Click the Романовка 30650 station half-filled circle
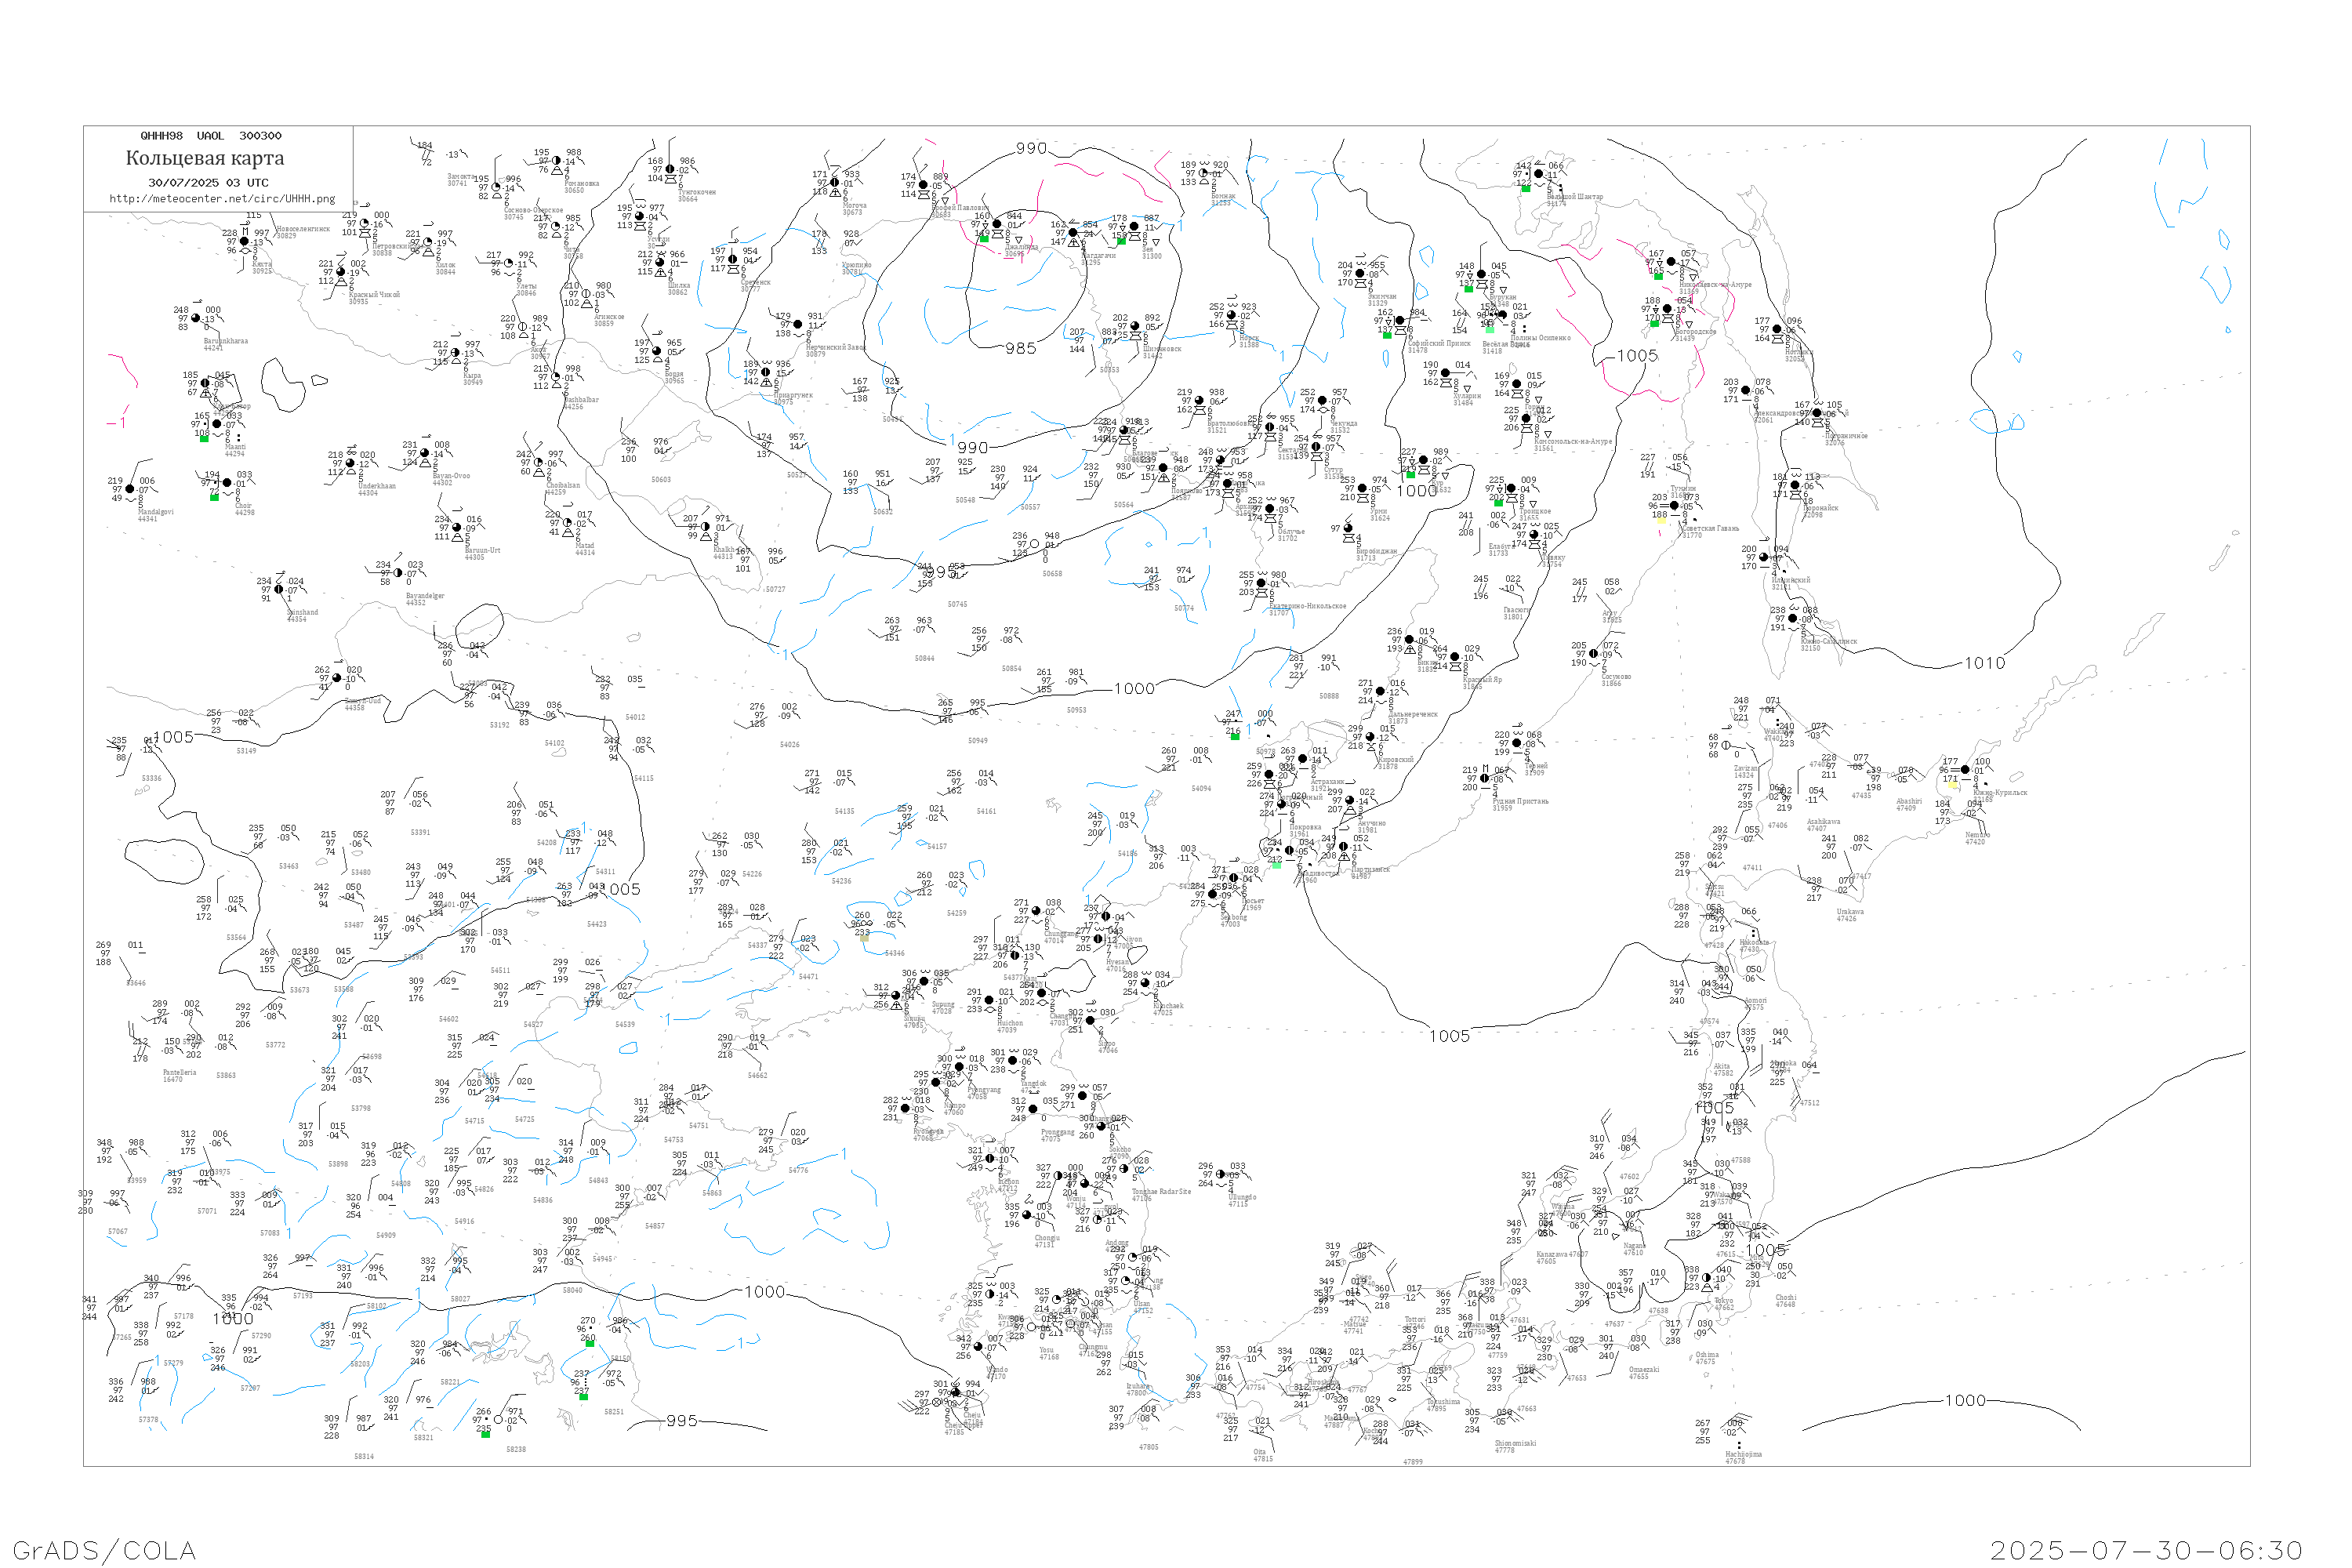2352x1568 pixels. [x=556, y=161]
